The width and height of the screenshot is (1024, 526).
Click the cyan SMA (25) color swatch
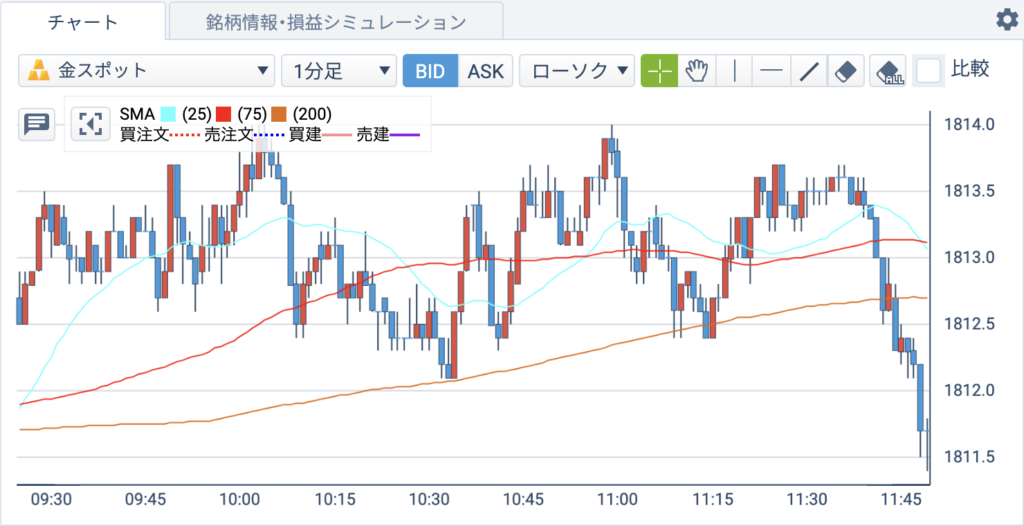click(x=168, y=115)
